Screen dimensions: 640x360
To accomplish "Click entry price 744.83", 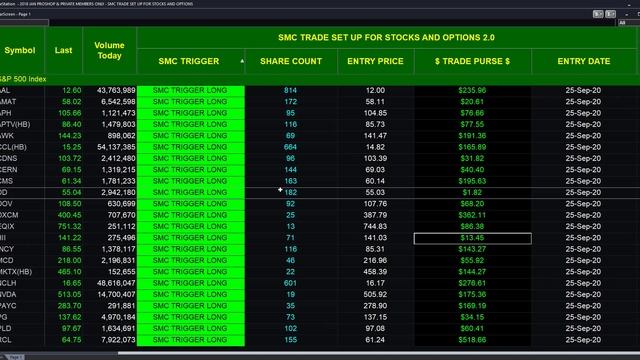I will pyautogui.click(x=375, y=227).
